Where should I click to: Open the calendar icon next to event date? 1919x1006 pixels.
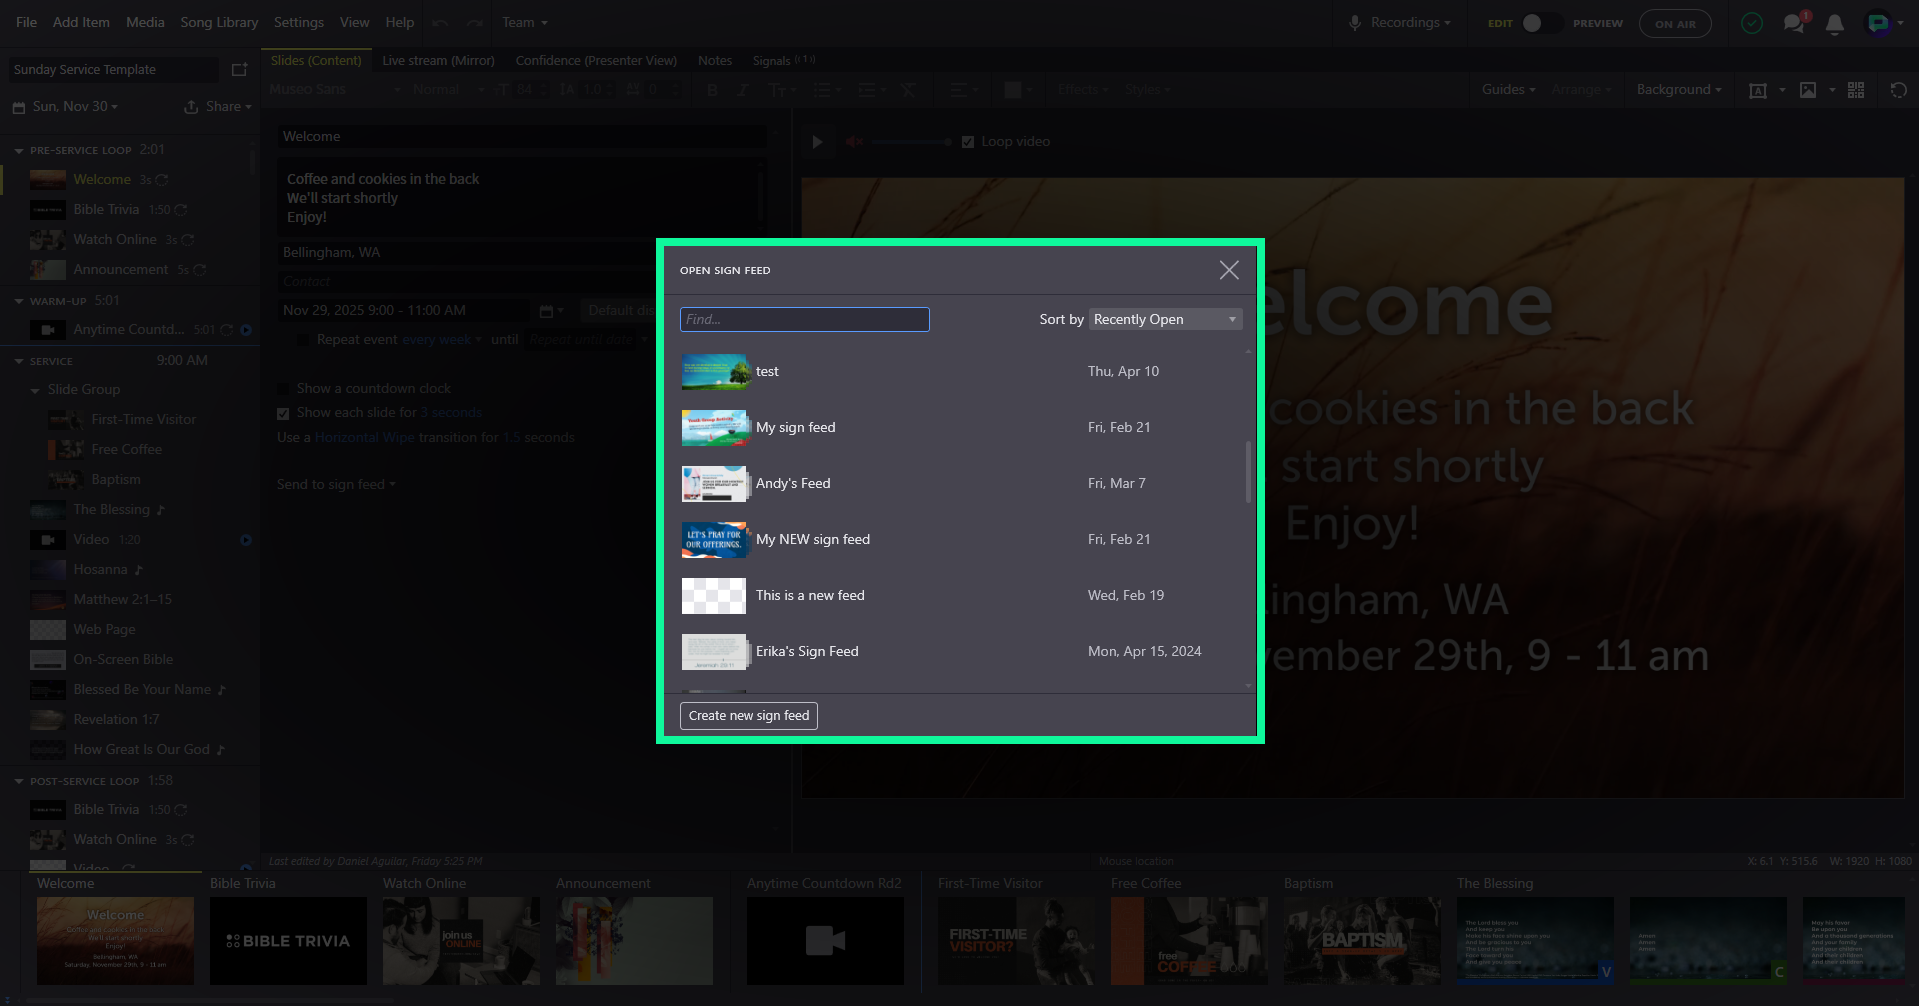pyautogui.click(x=546, y=311)
